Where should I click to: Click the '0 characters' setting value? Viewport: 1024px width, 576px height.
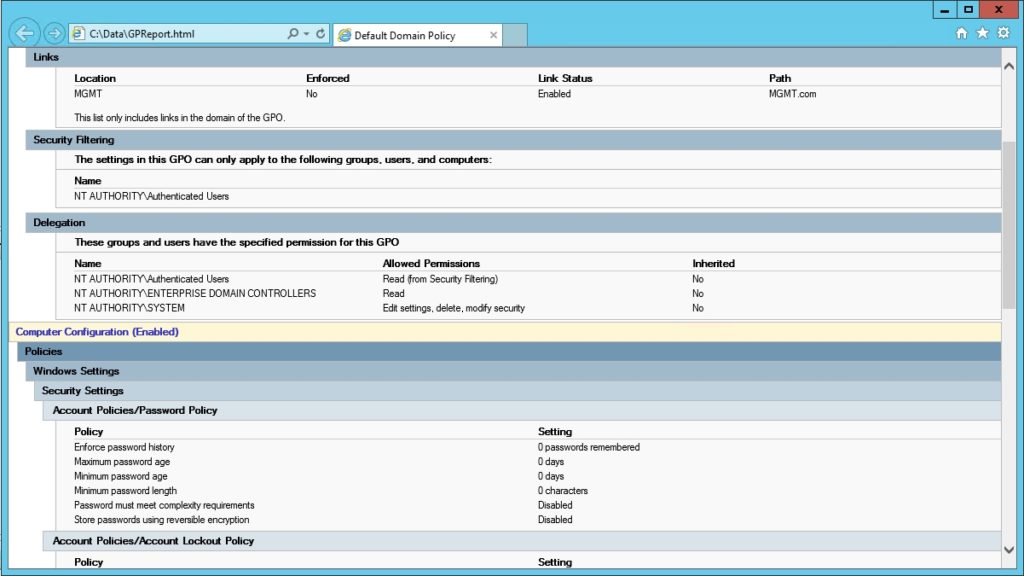point(562,490)
